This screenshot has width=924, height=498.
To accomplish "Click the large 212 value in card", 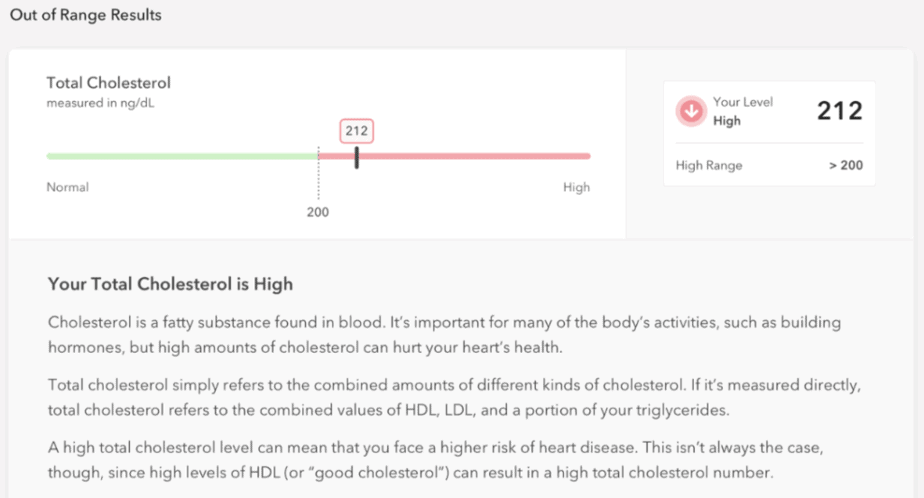I will pos(840,111).
